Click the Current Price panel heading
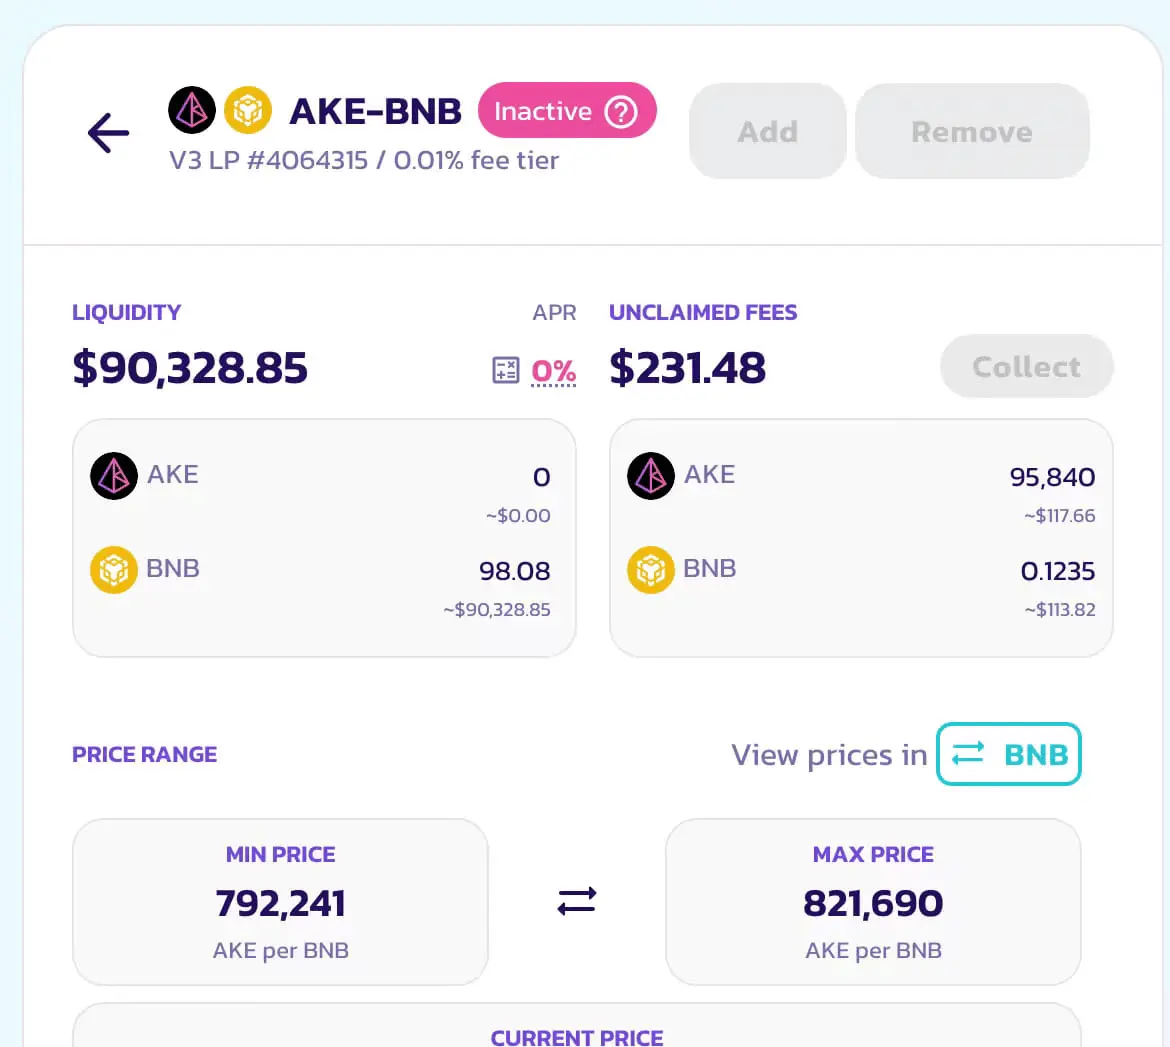This screenshot has width=1170, height=1047. click(577, 1038)
